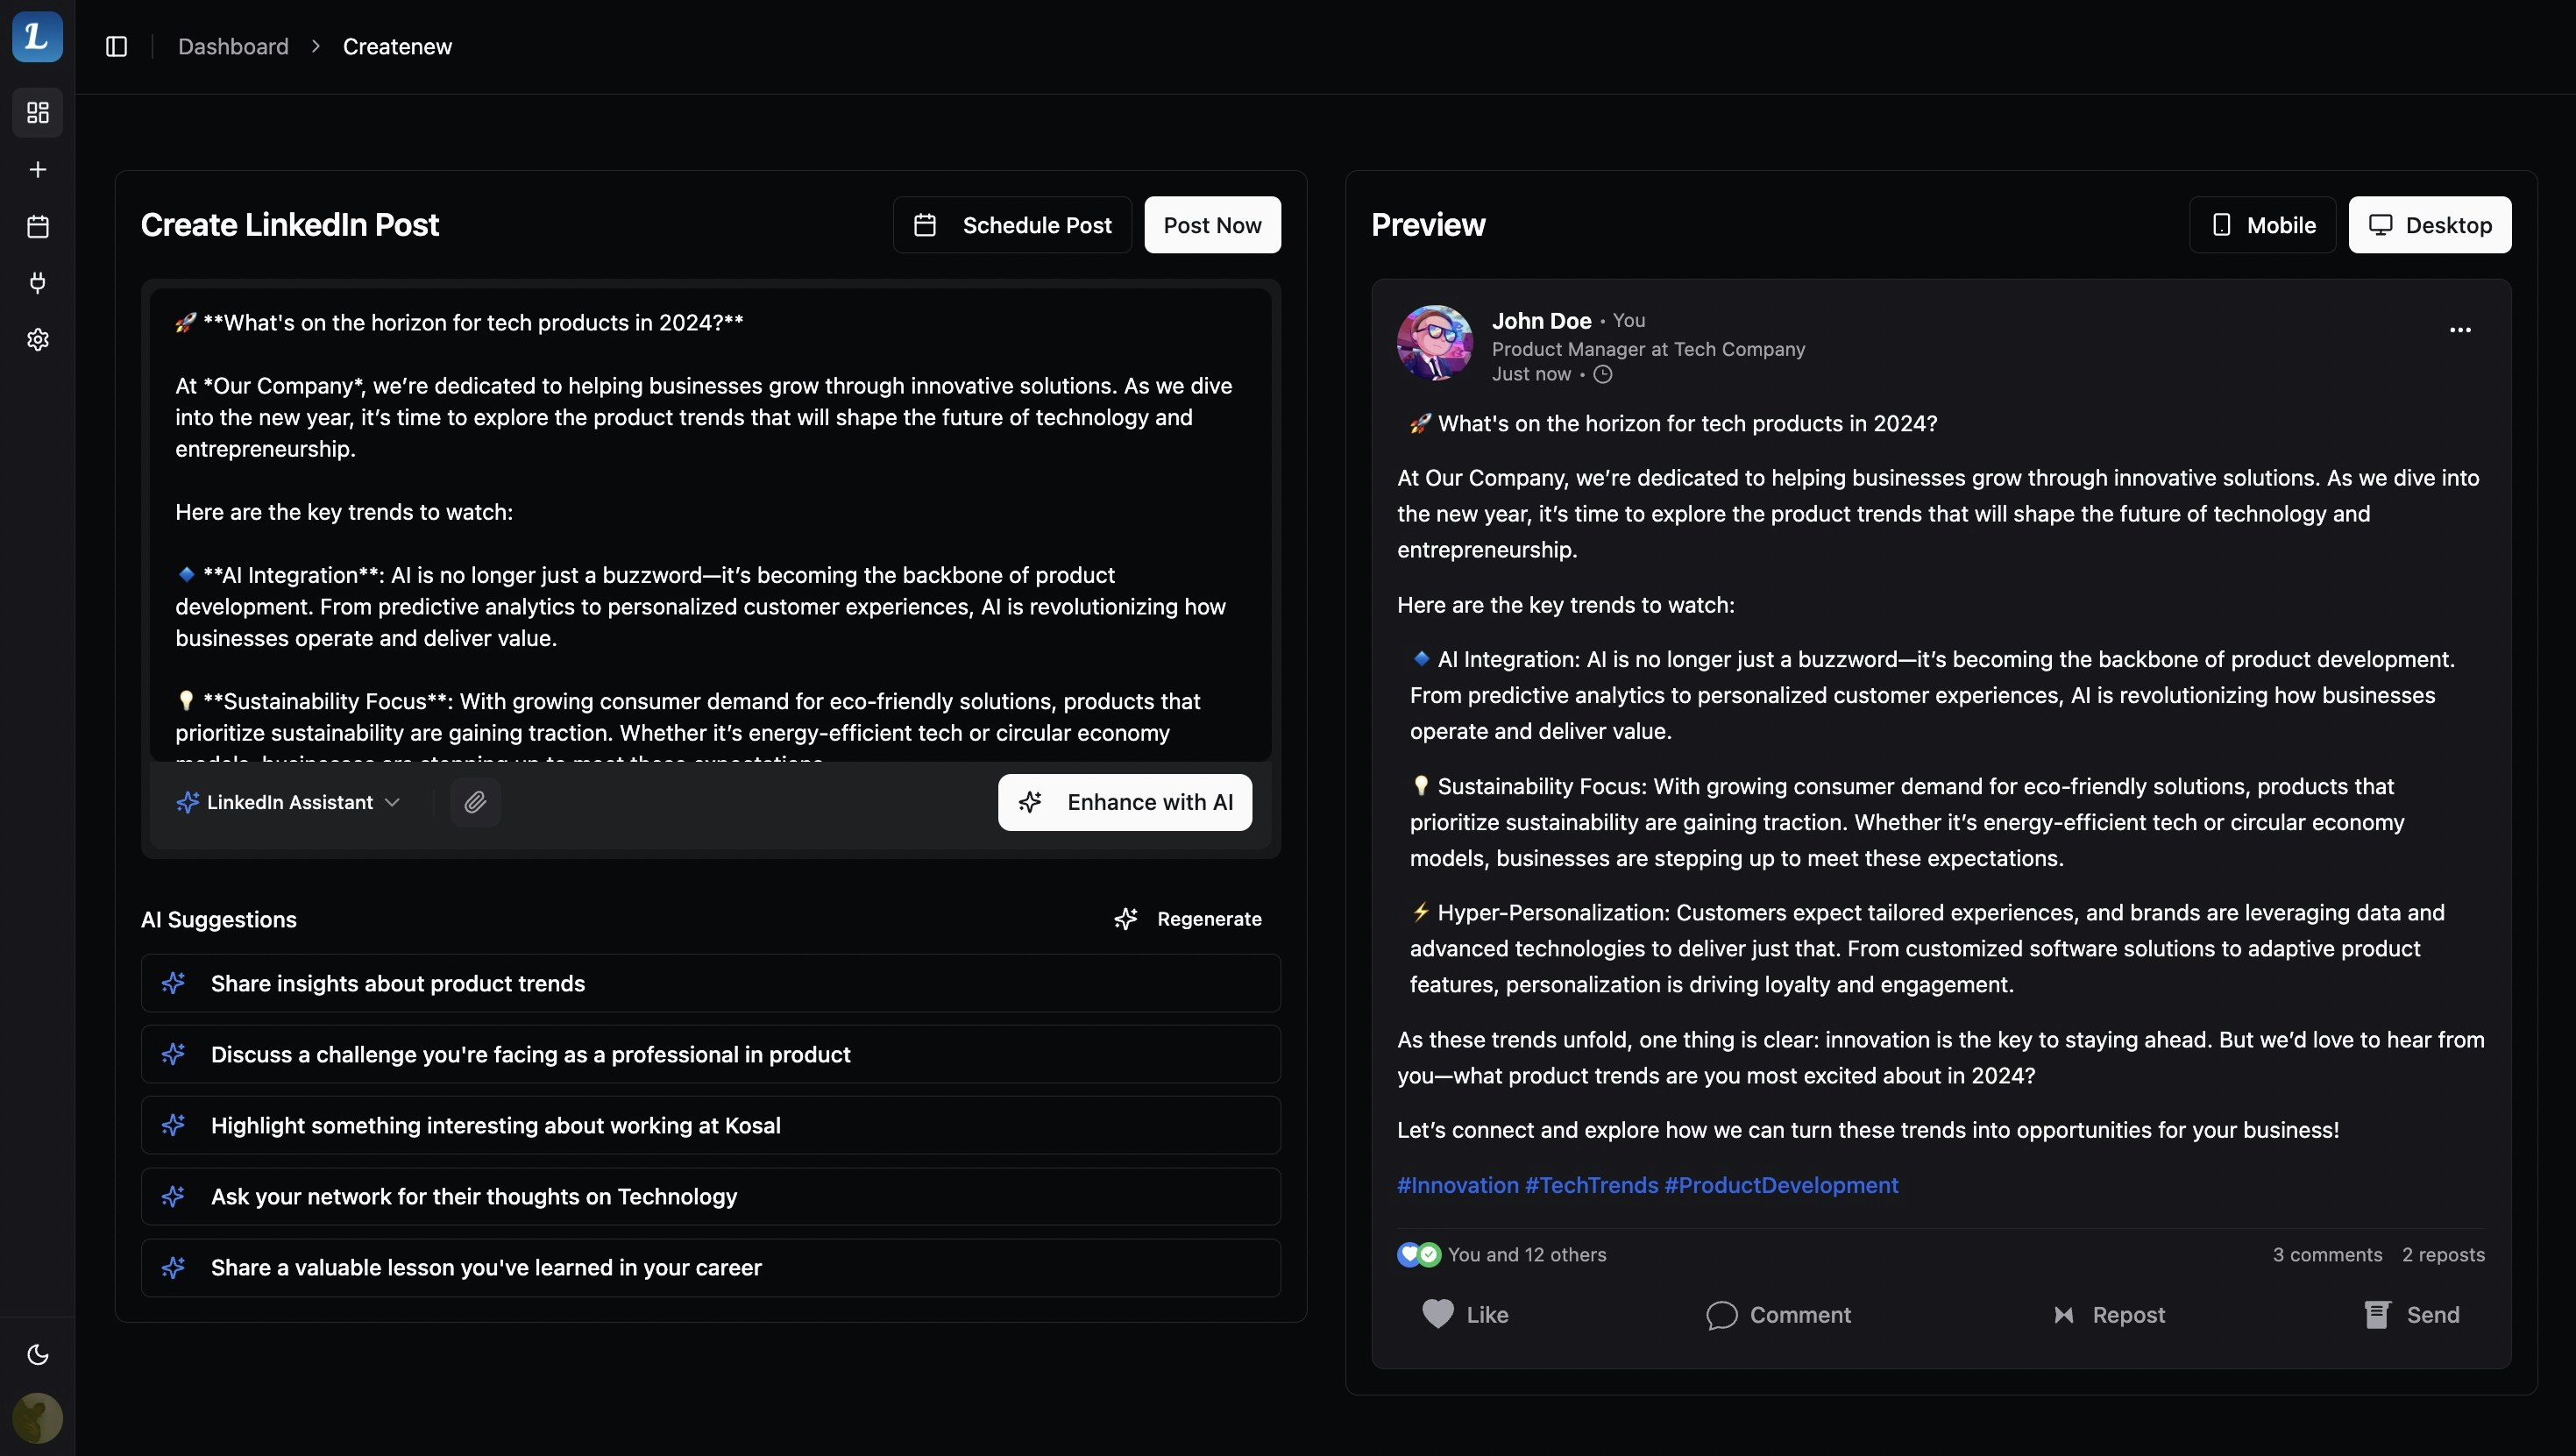Expand the LinkedIn Assistant dropdown
Image resolution: width=2576 pixels, height=1456 pixels.
(289, 802)
